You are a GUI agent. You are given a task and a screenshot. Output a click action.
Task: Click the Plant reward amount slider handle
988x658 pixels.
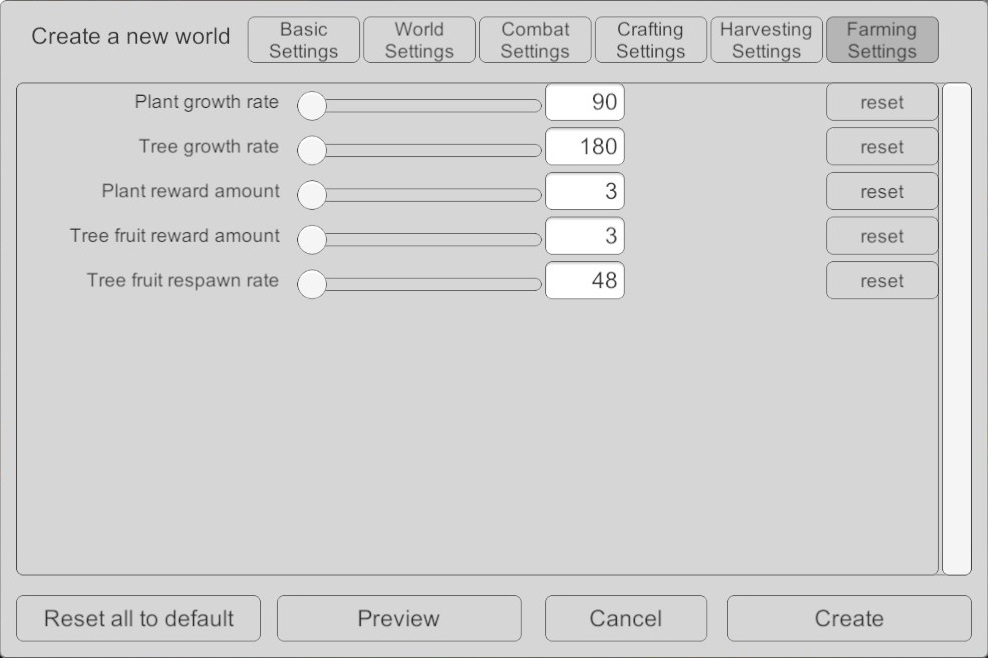point(313,194)
